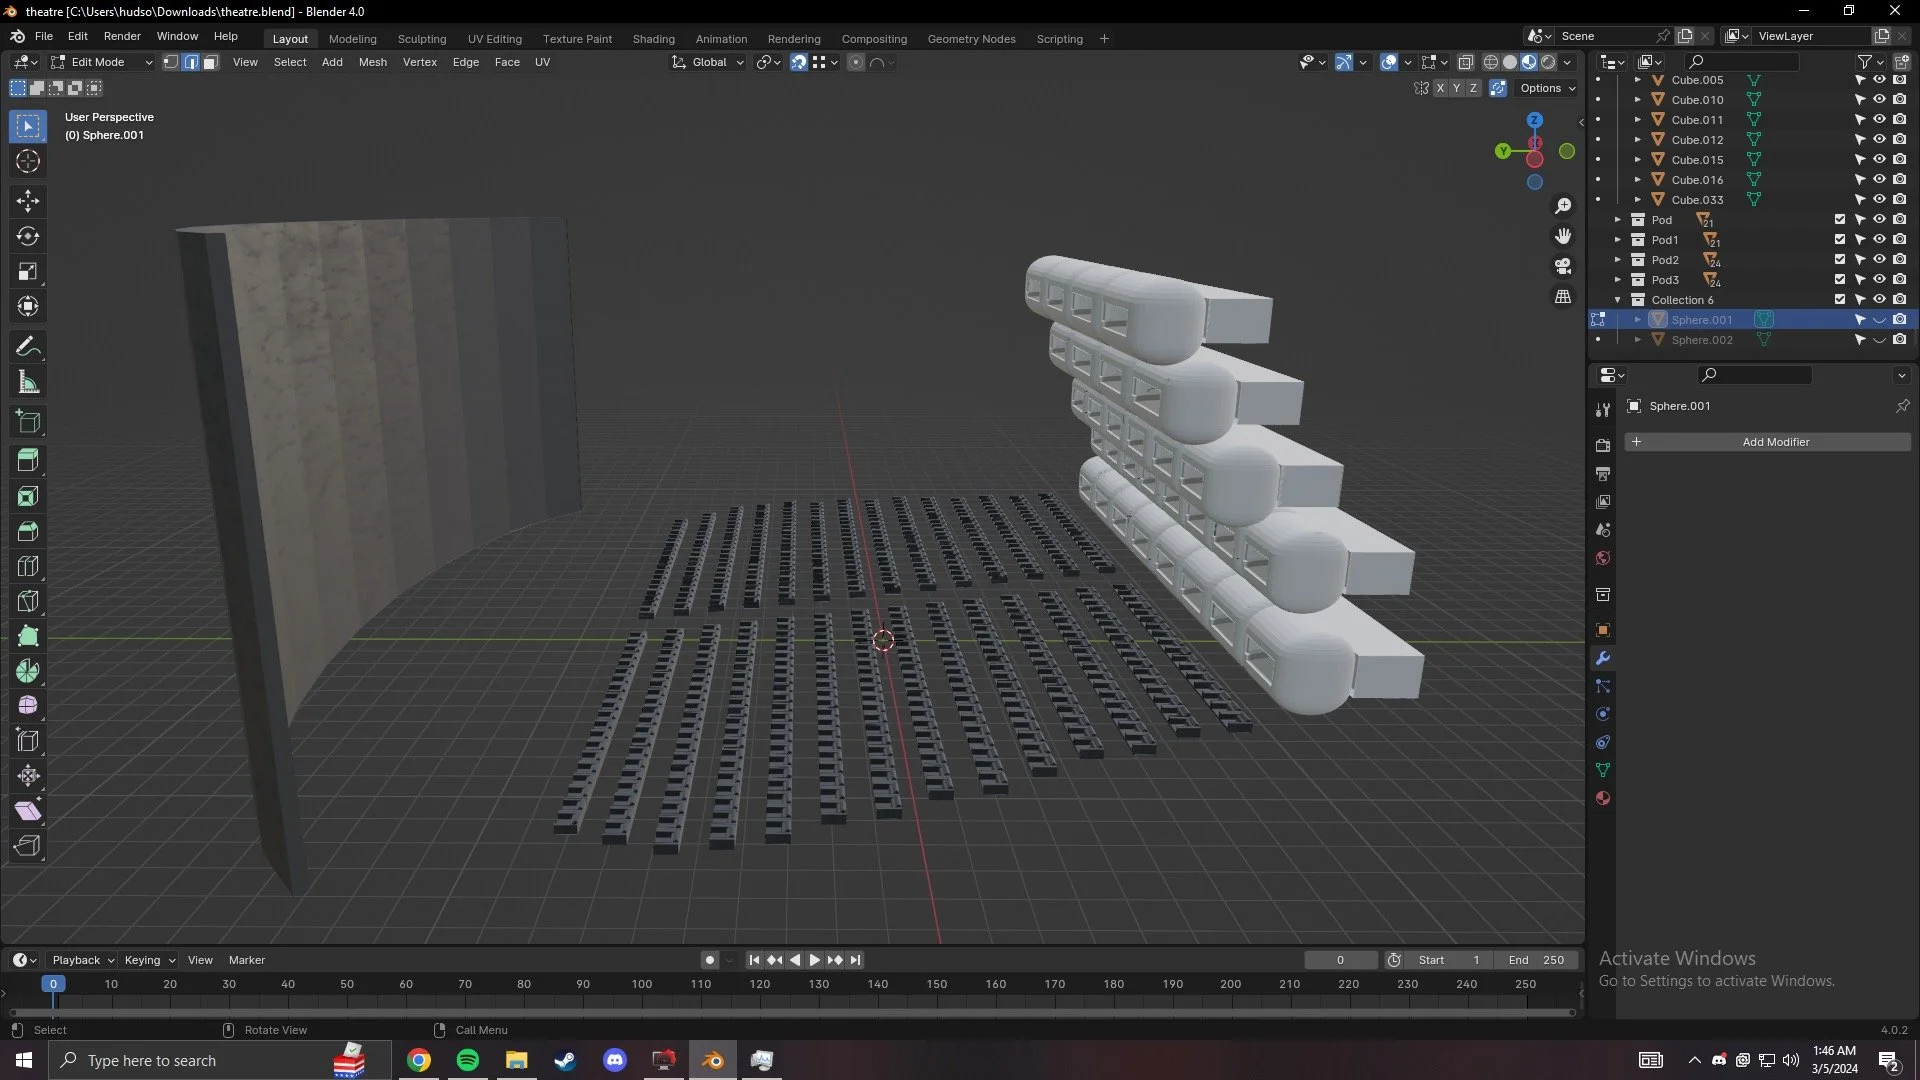
Task: Click the Rotate tool icon
Action: (x=28, y=236)
